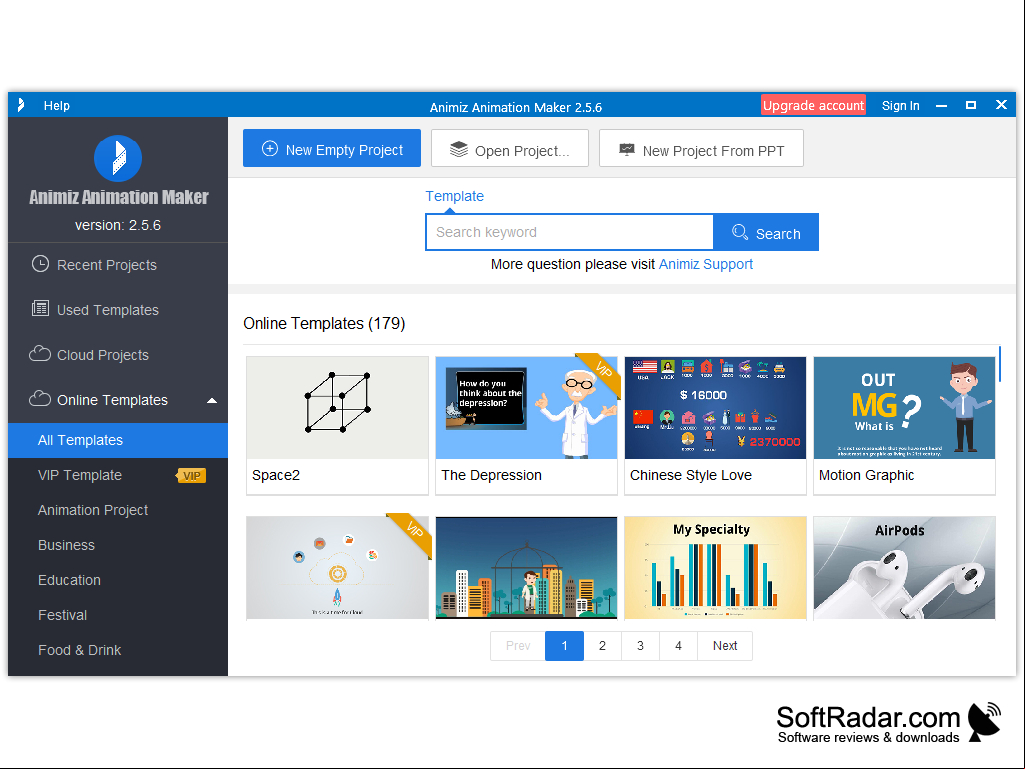1025x769 pixels.
Task: Go to pagination page 2
Action: tap(602, 646)
